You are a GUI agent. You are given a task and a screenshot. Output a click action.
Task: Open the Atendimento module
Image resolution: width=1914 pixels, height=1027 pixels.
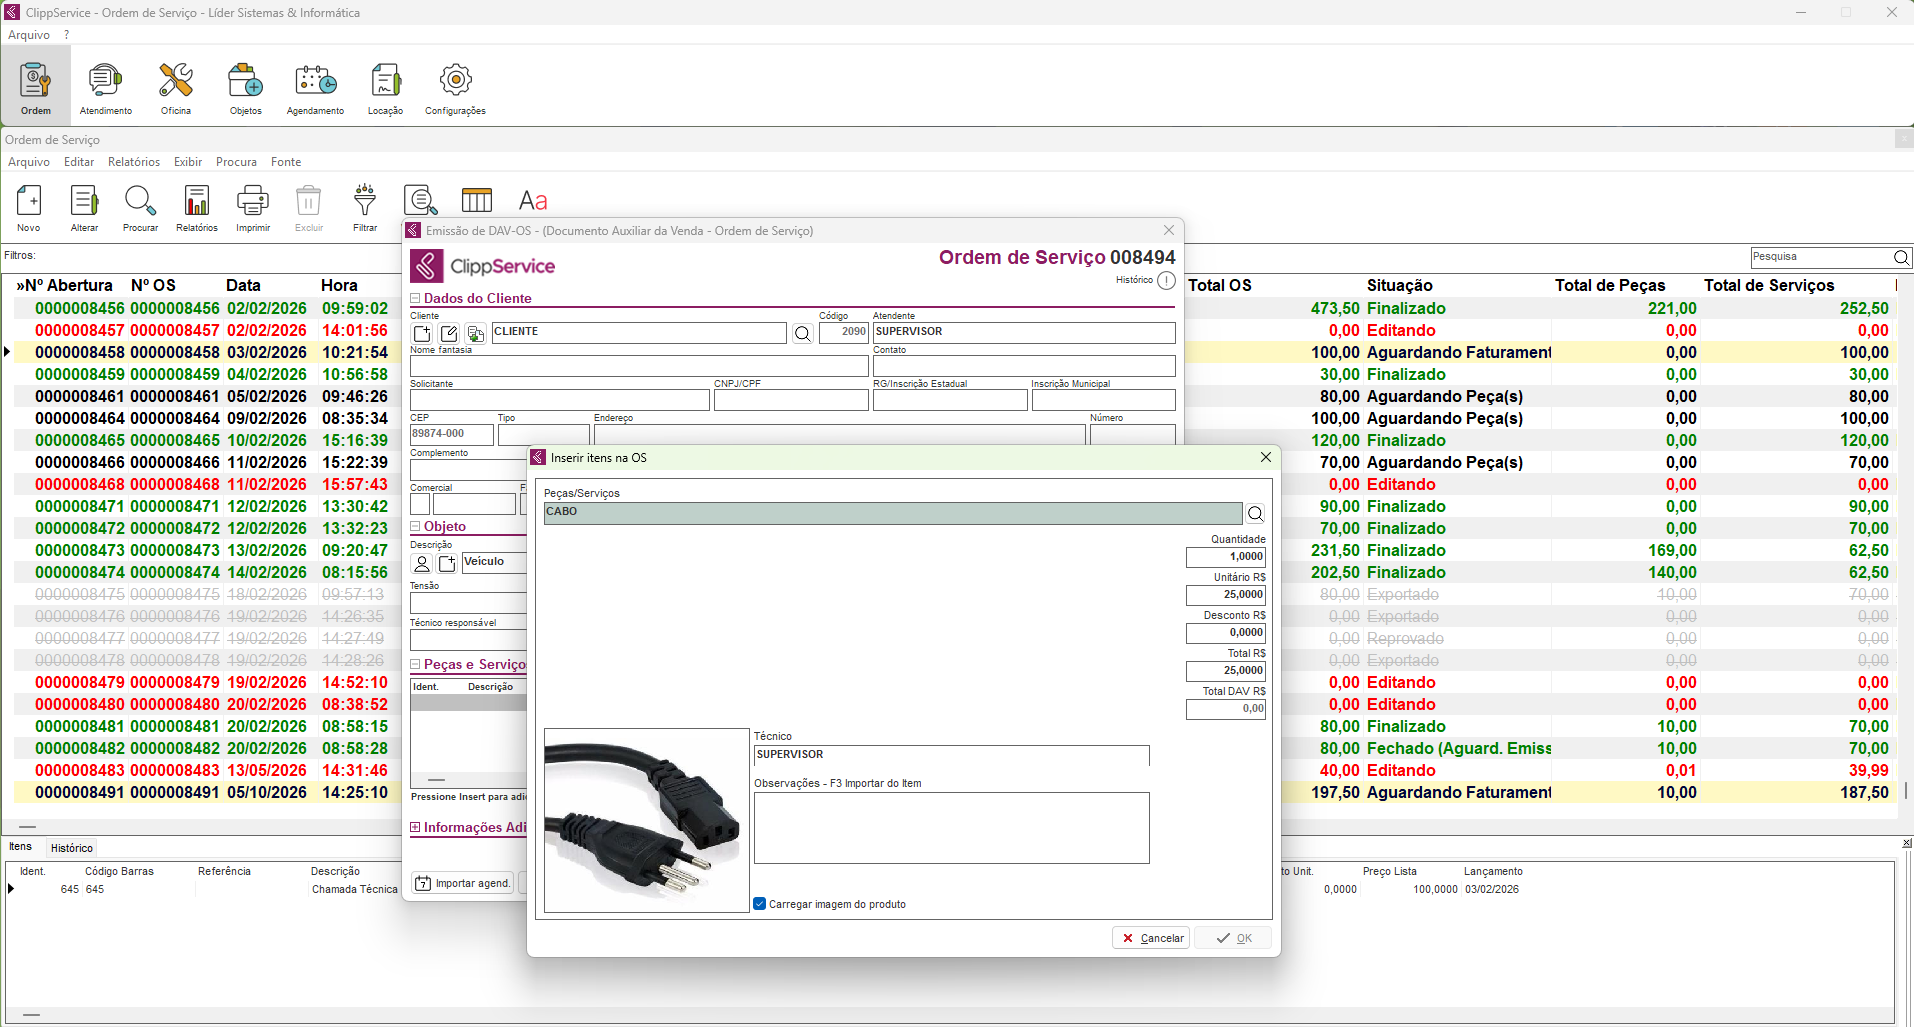click(x=105, y=87)
